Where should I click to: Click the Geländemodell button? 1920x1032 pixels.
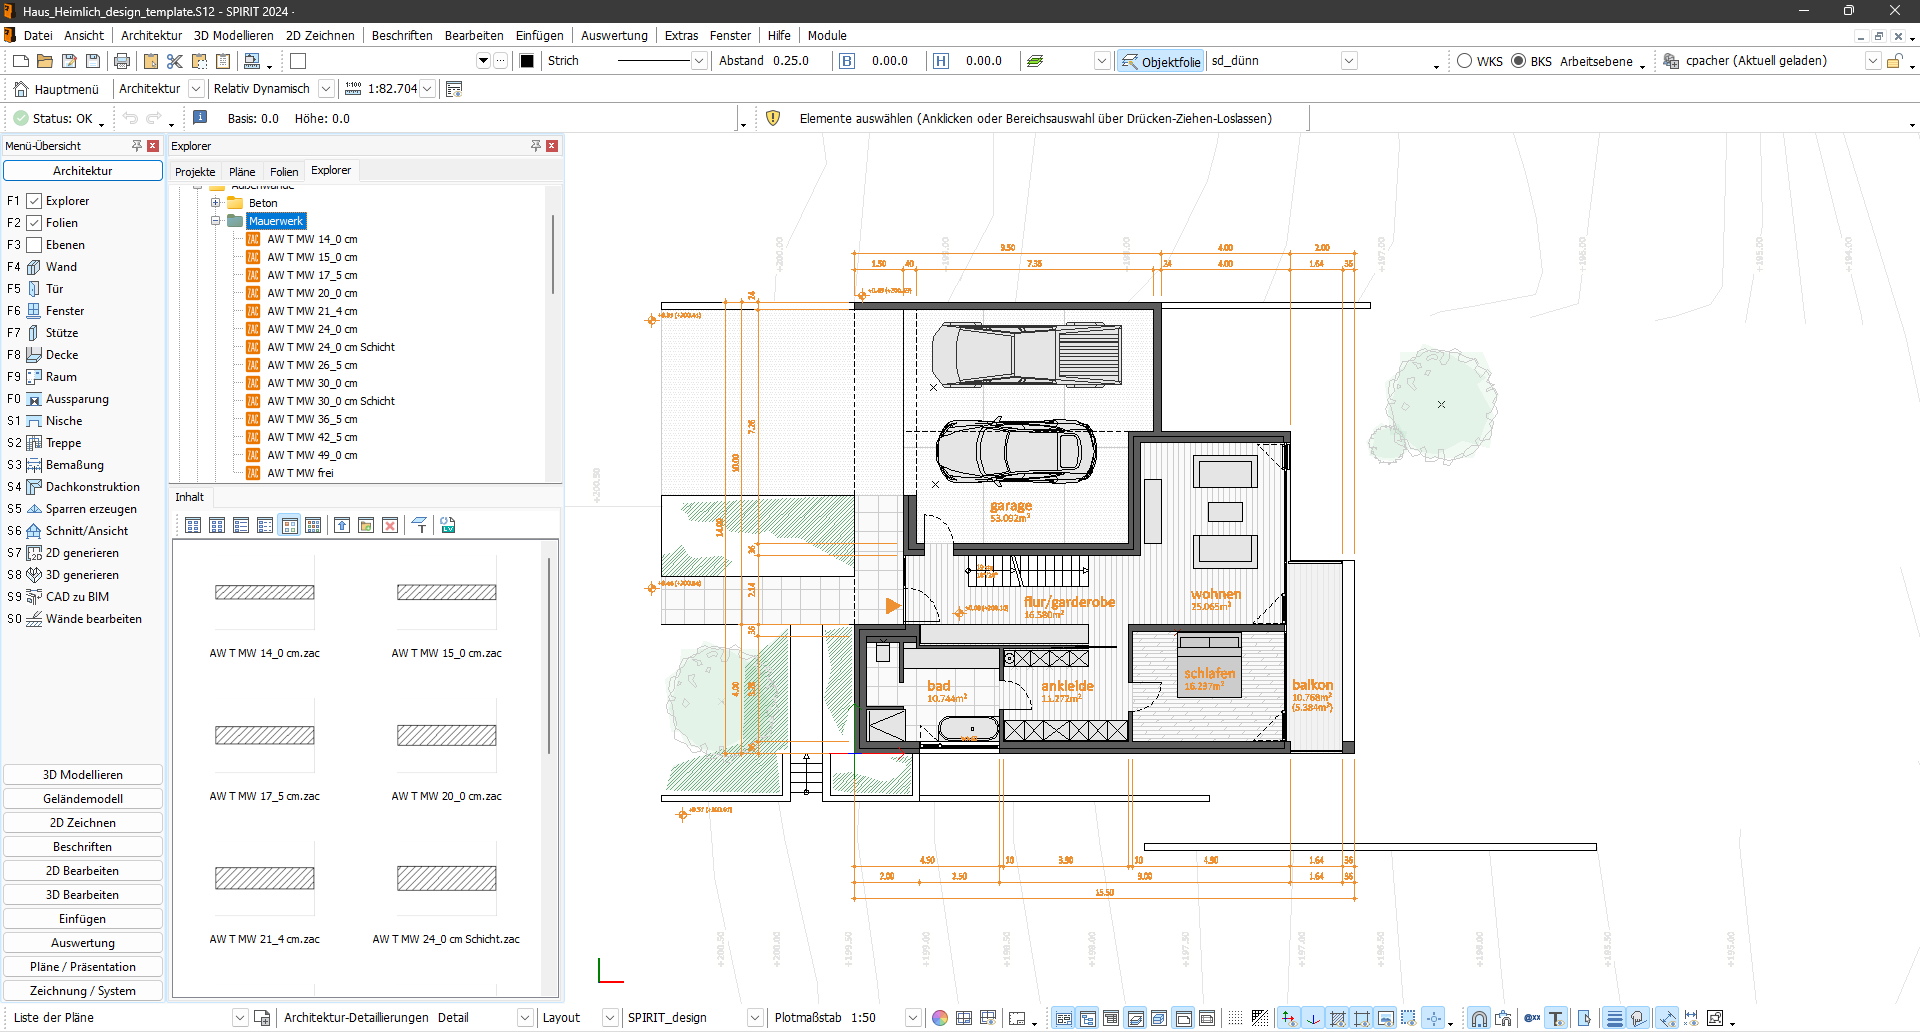pos(83,799)
